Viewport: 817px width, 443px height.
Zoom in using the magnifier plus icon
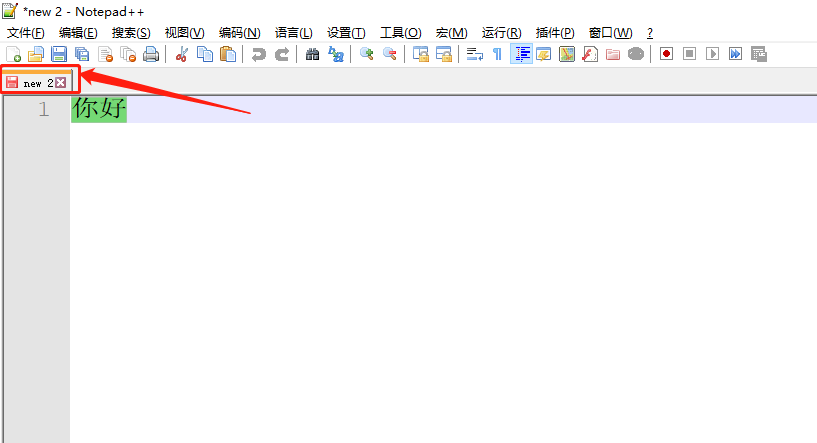(366, 54)
